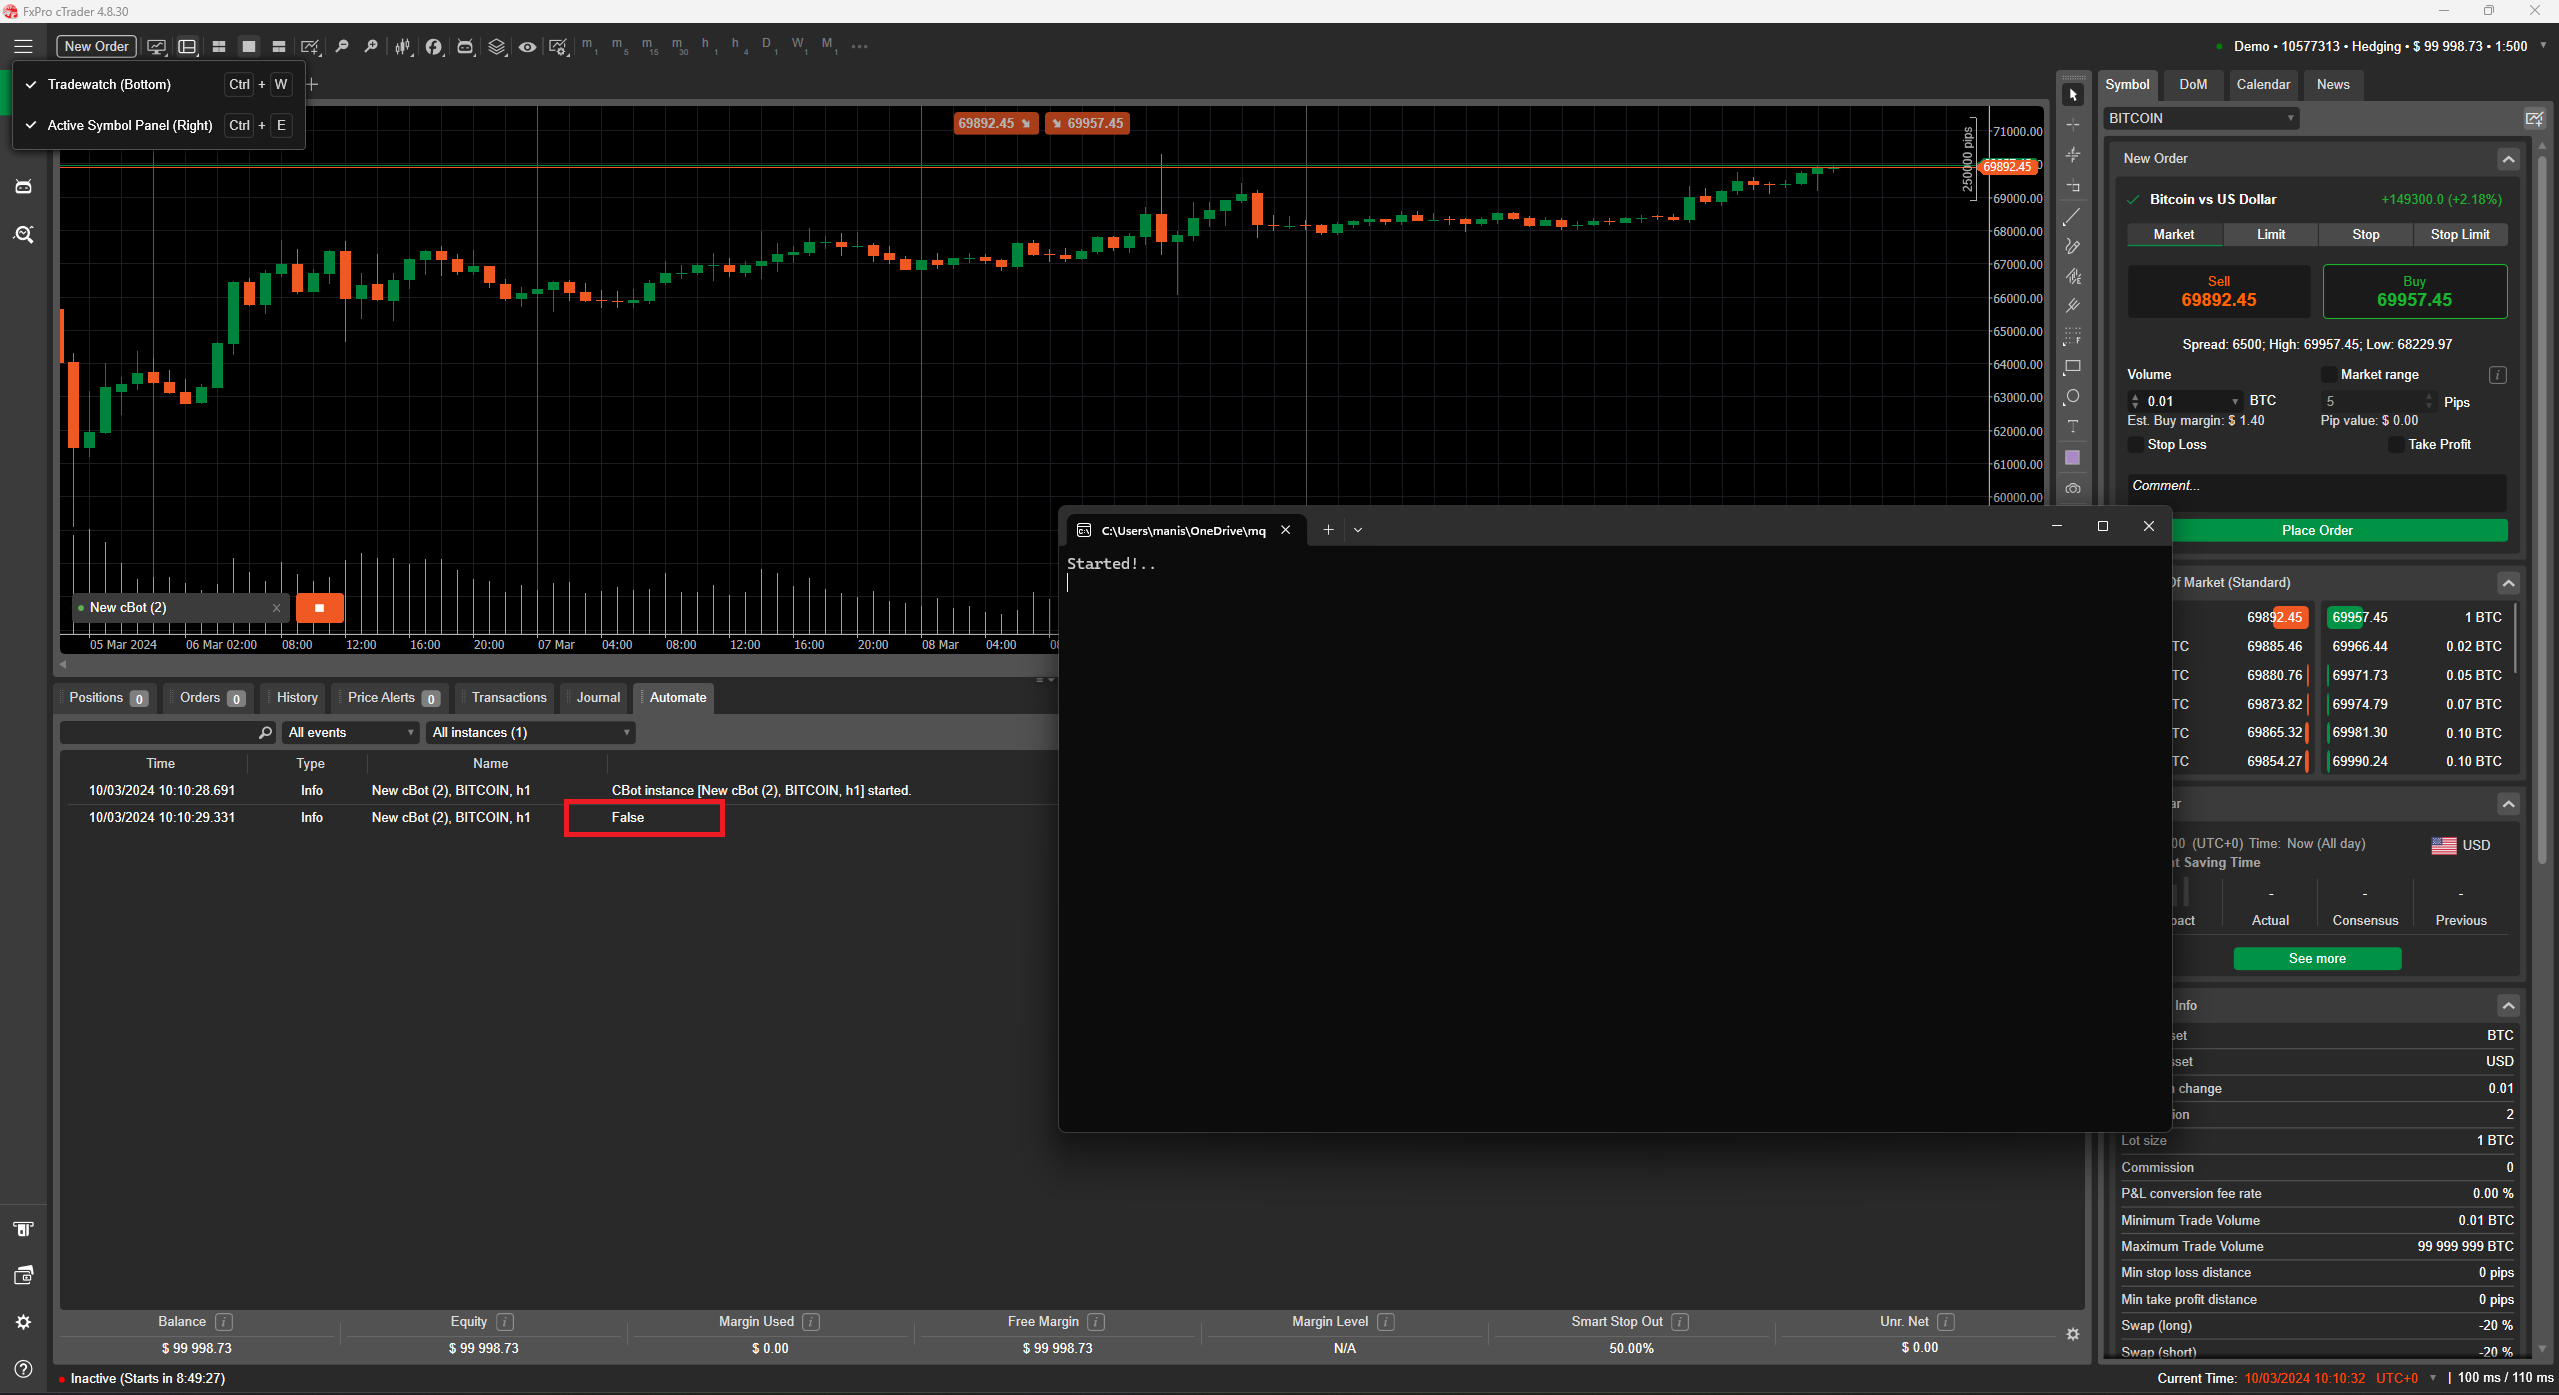
Task: Collapse the Depth of Market (Standard) section
Action: 2507,583
